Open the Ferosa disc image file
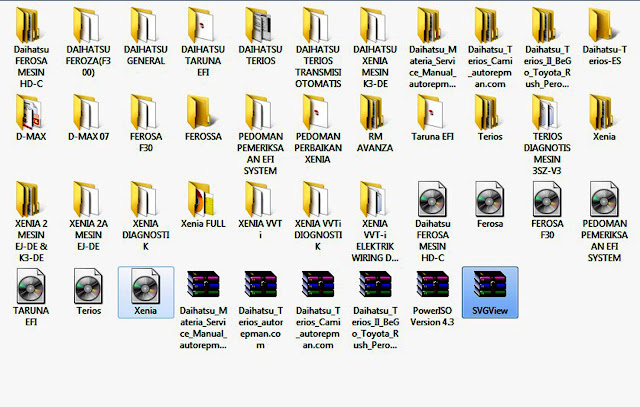The image size is (640, 407). 490,205
